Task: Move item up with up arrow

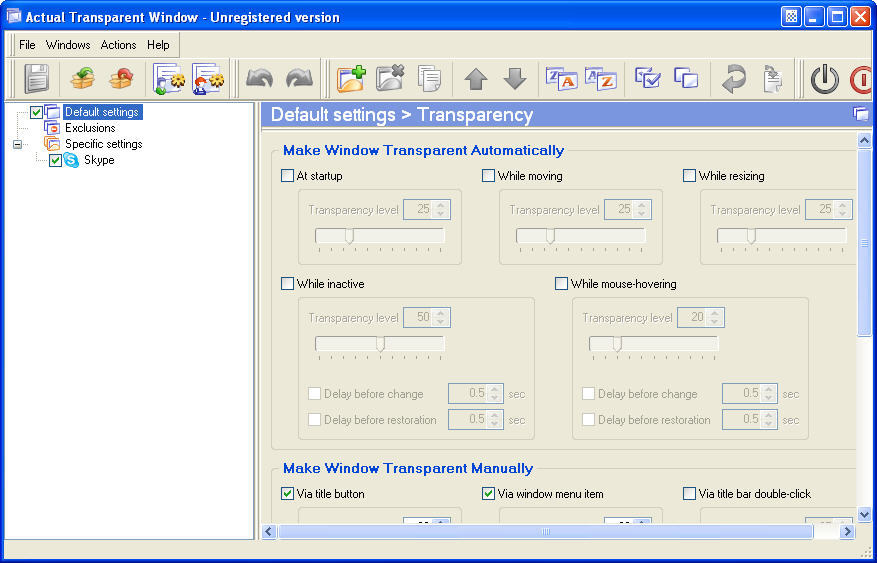Action: [x=476, y=79]
